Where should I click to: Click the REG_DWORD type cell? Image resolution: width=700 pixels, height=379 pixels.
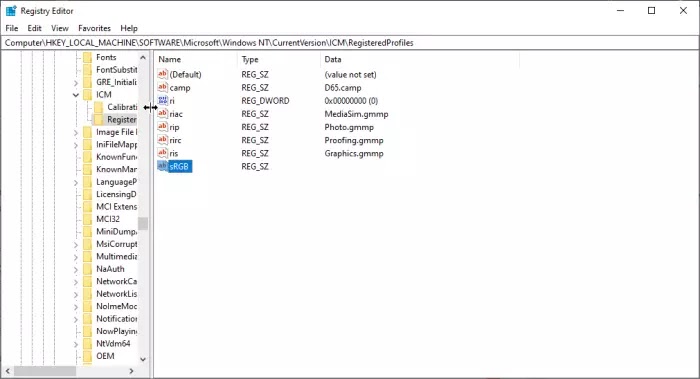(265, 101)
